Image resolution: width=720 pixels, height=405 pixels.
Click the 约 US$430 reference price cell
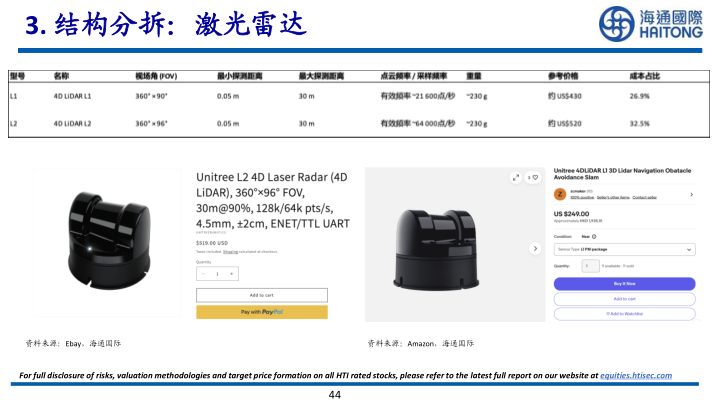tap(565, 96)
